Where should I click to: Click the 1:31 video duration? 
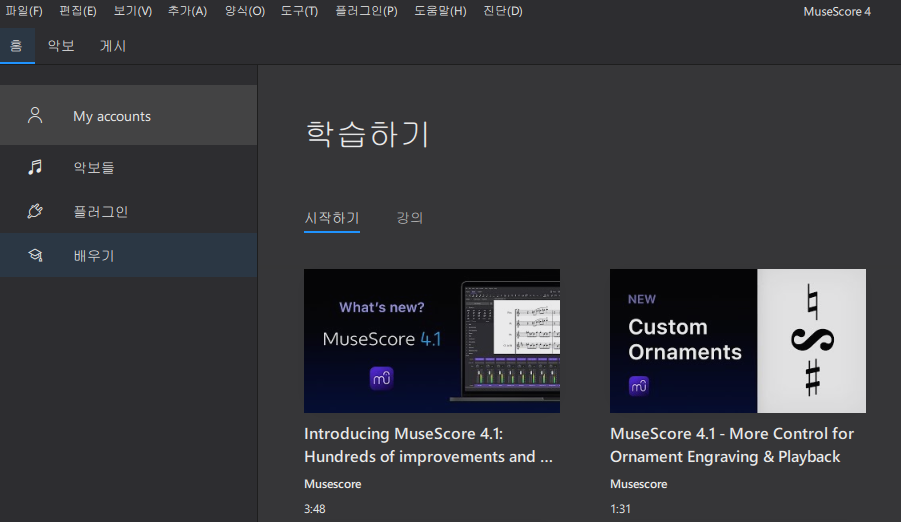[x=621, y=509]
